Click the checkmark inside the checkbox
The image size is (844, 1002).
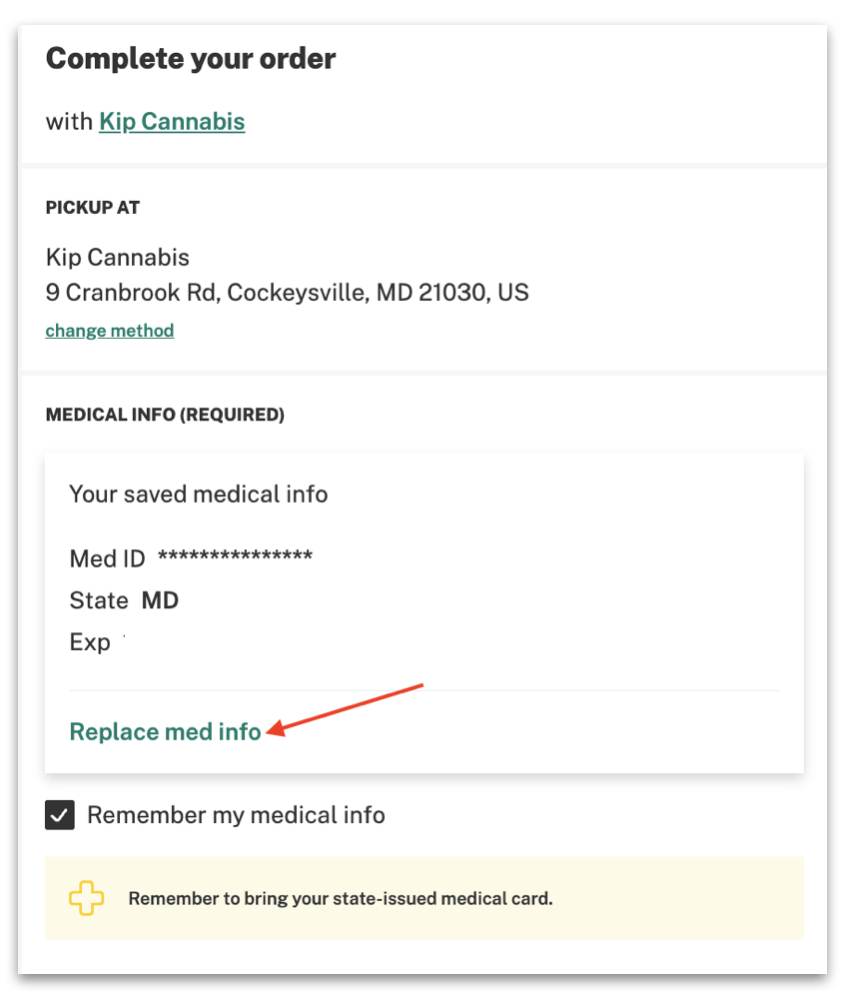point(59,815)
